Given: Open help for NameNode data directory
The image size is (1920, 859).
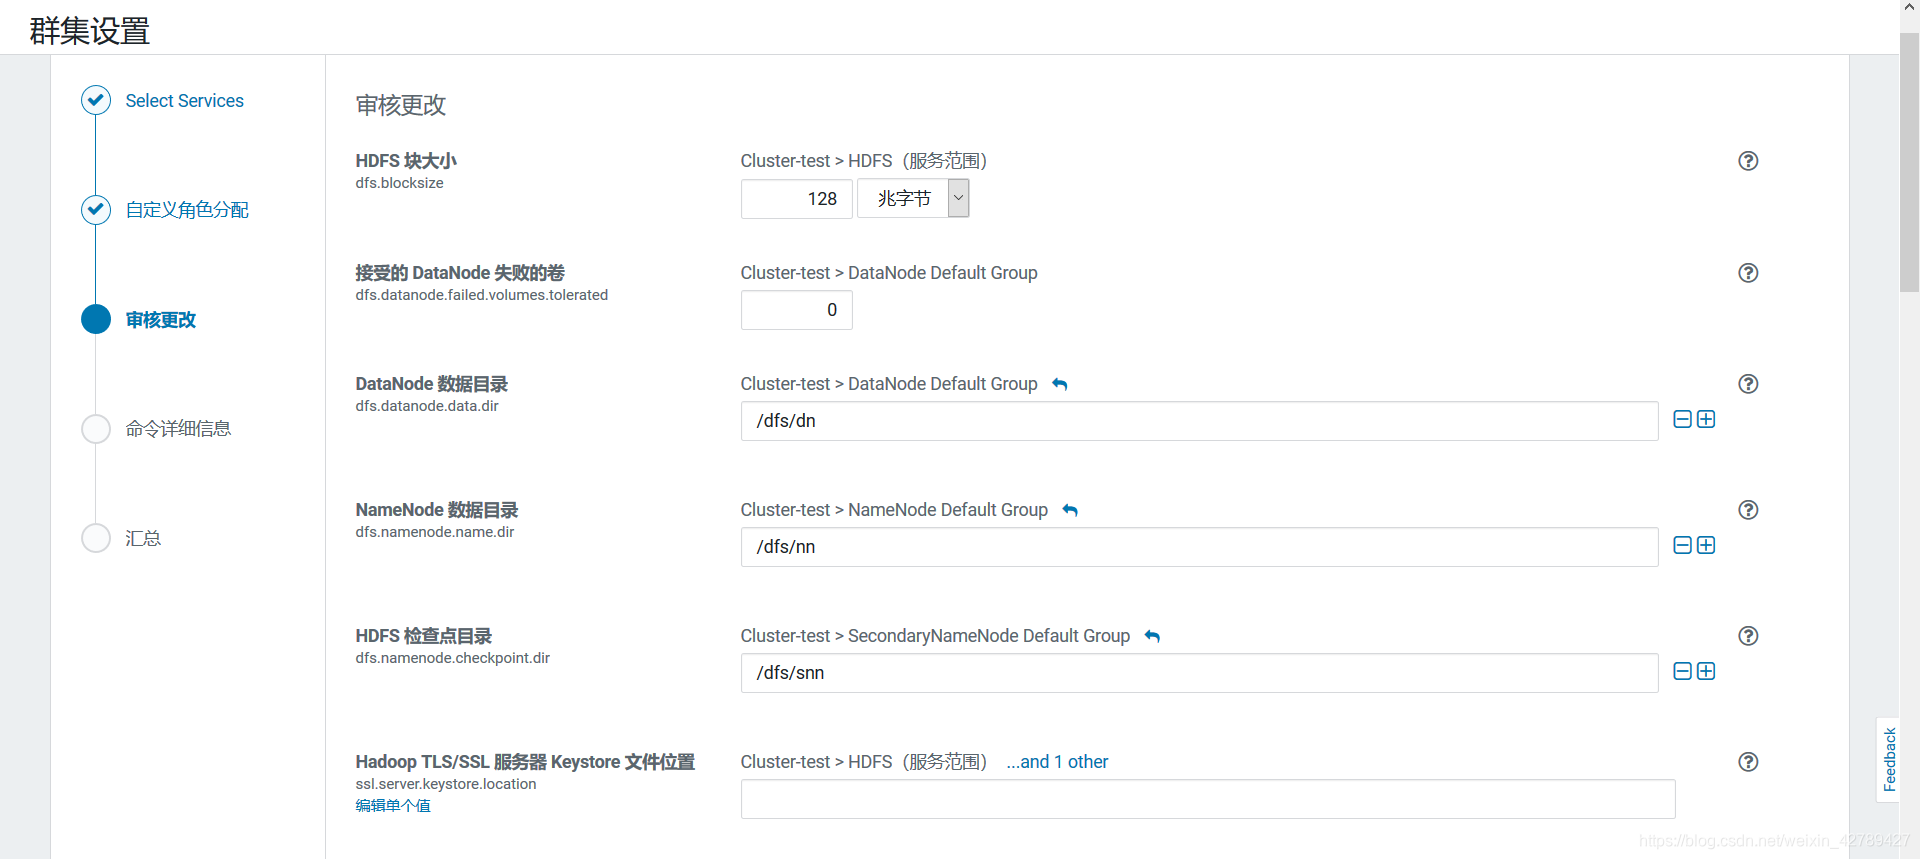Looking at the screenshot, I should pyautogui.click(x=1748, y=510).
